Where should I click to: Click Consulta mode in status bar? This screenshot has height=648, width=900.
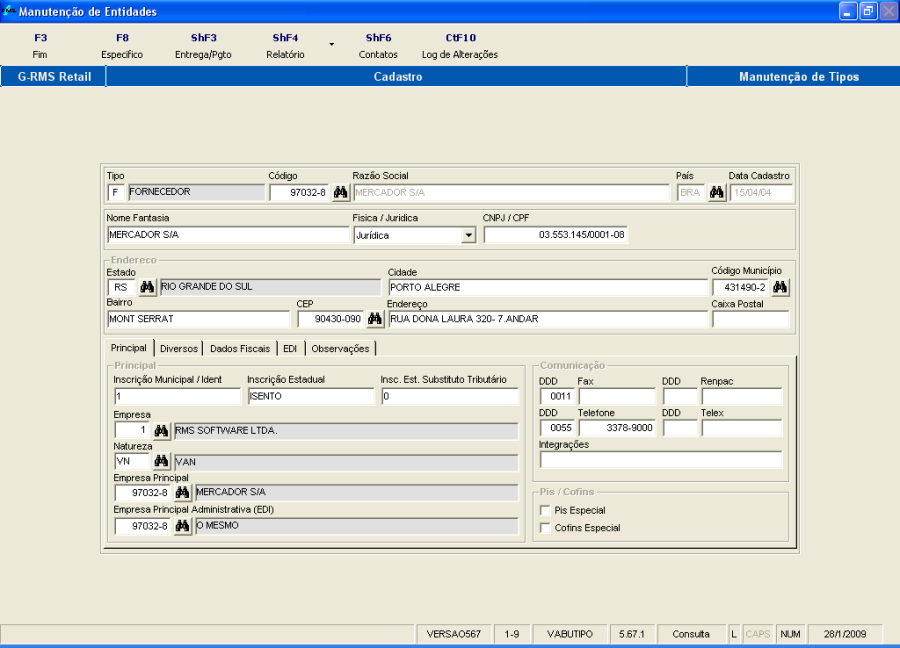[691, 634]
